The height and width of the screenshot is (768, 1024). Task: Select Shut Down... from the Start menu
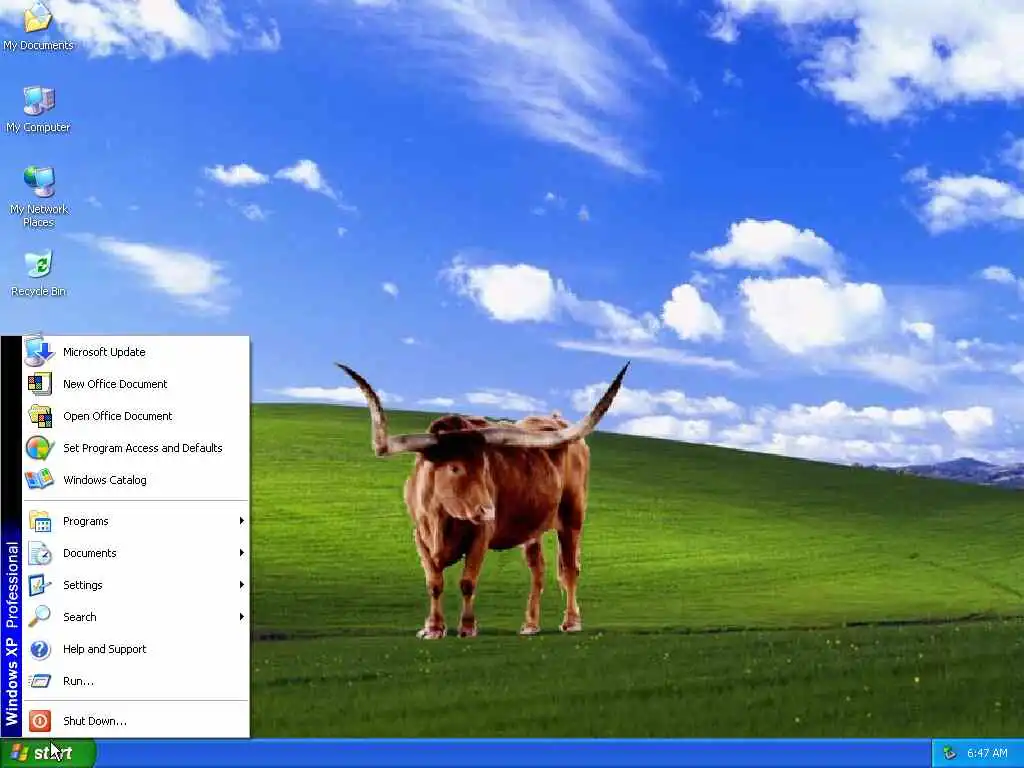click(136, 720)
